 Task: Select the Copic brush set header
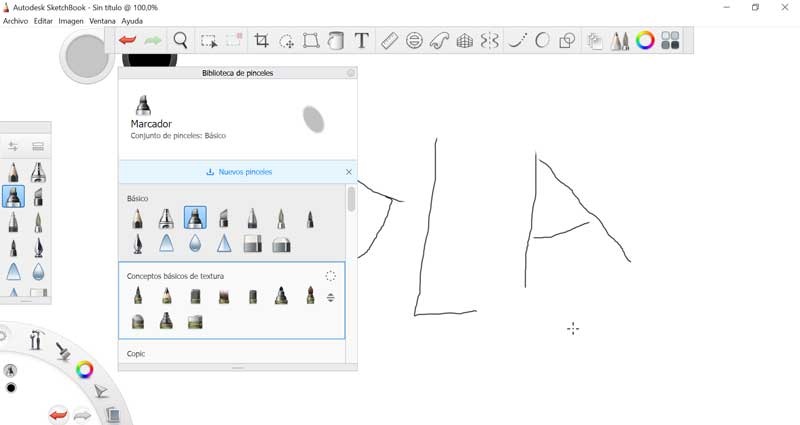point(136,354)
